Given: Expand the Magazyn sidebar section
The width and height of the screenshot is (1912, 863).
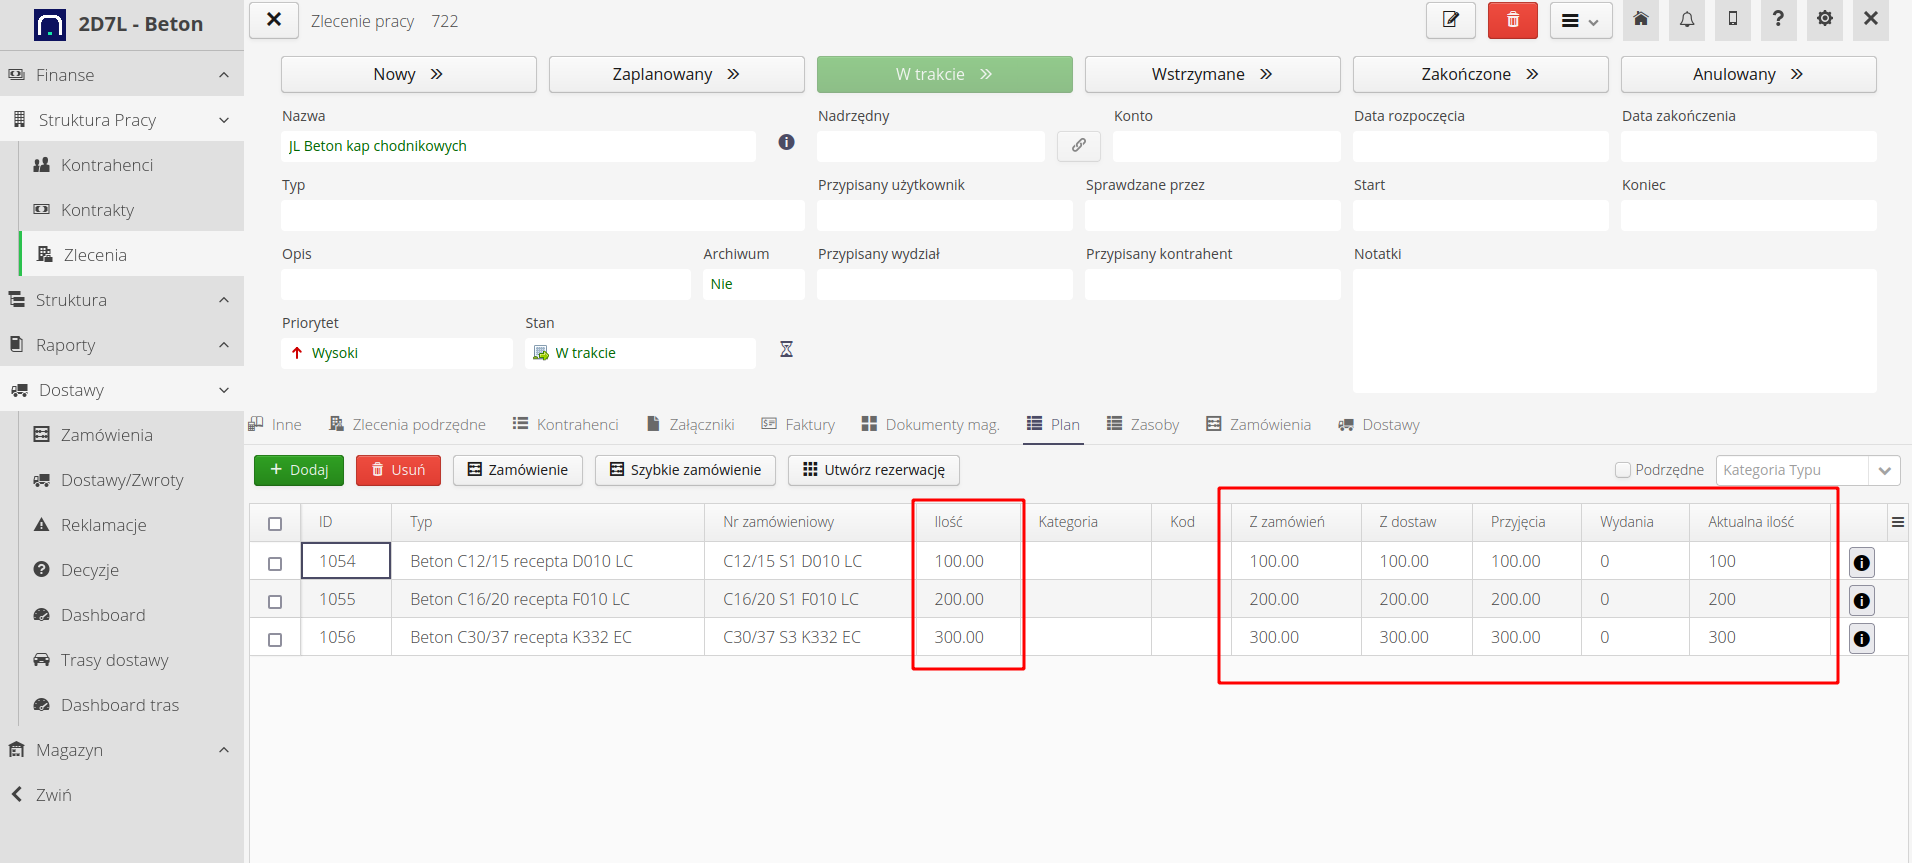Looking at the screenshot, I should (223, 750).
